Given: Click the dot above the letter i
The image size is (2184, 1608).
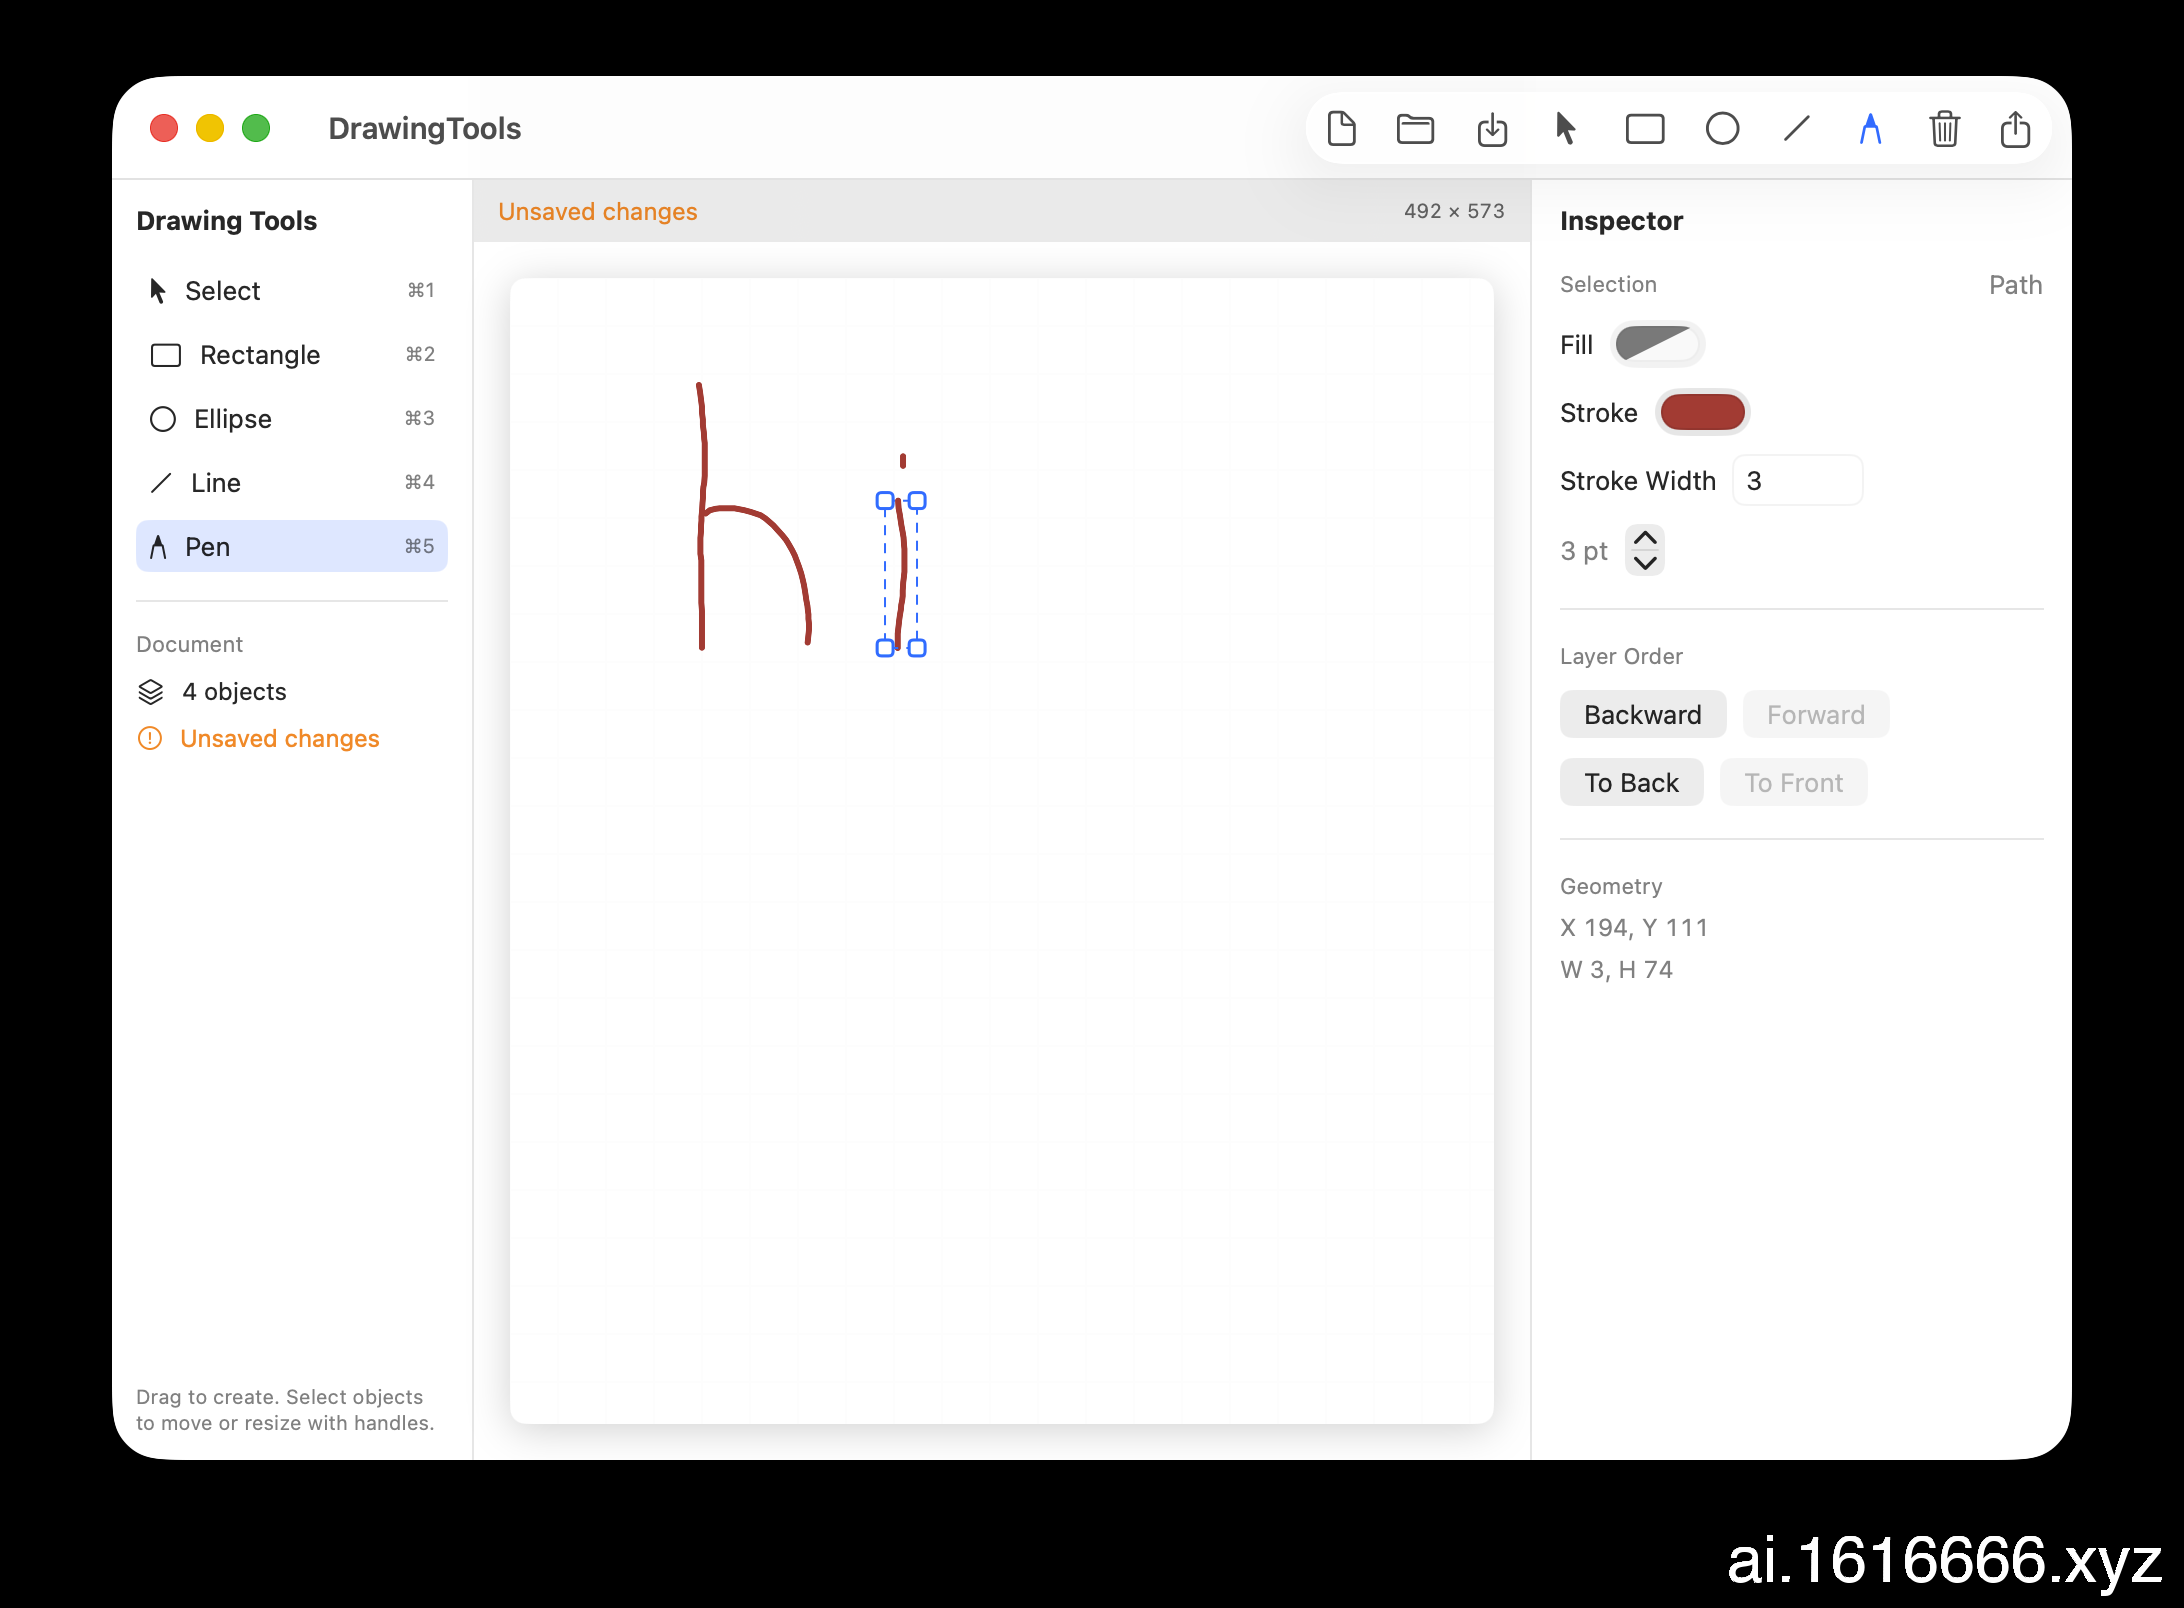Looking at the screenshot, I should point(903,461).
